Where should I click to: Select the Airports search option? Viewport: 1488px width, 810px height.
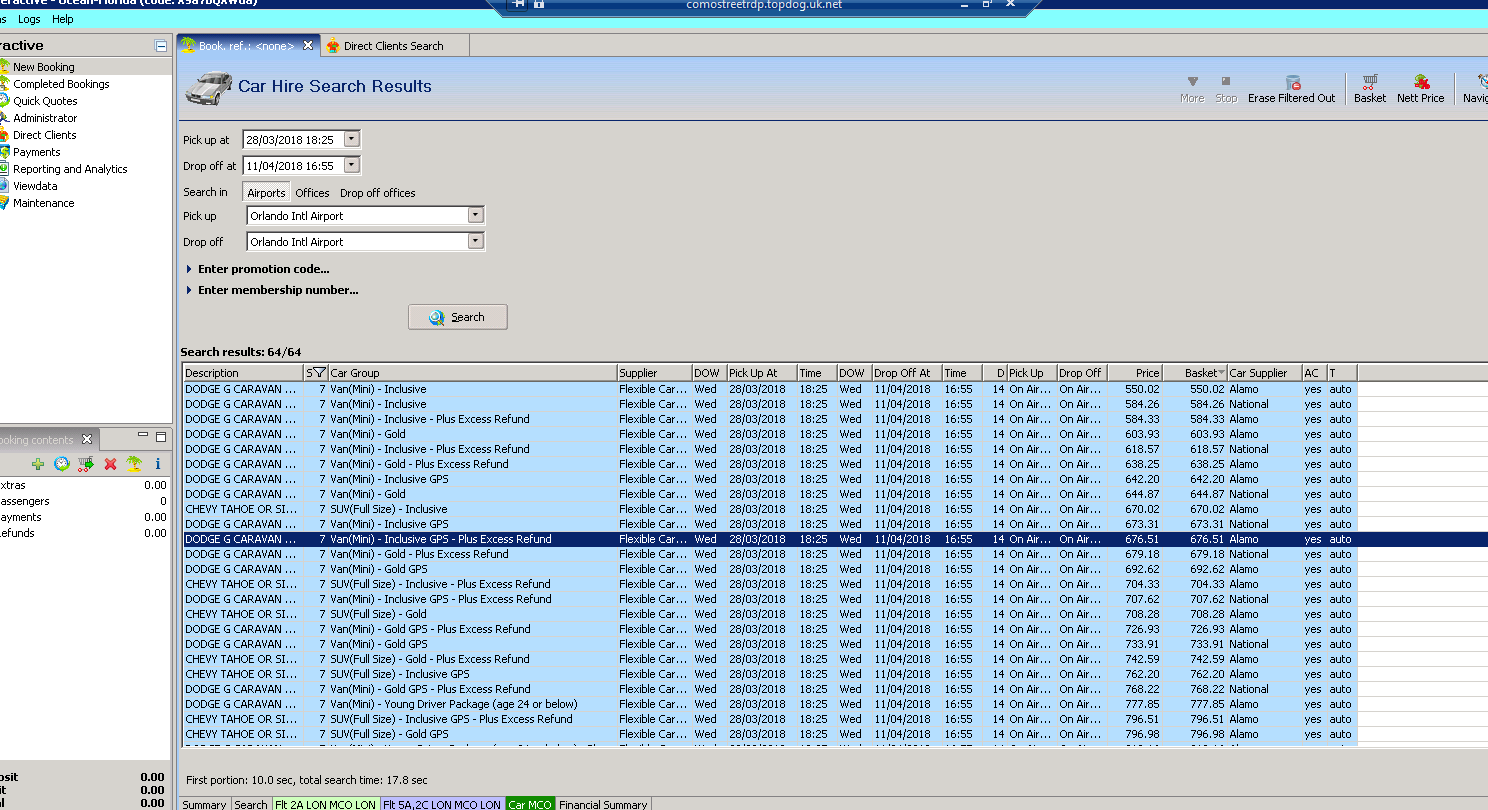coord(266,193)
